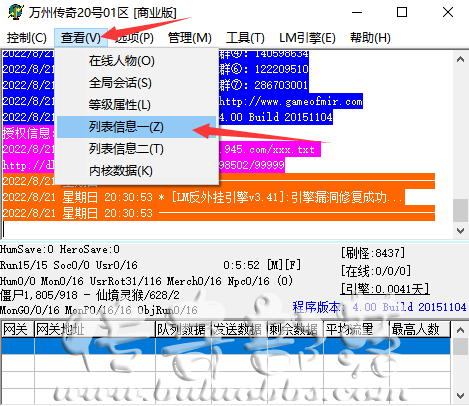This screenshot has height=406, width=469.
Task: Select the highlighted first gateway row
Action: [x=226, y=346]
